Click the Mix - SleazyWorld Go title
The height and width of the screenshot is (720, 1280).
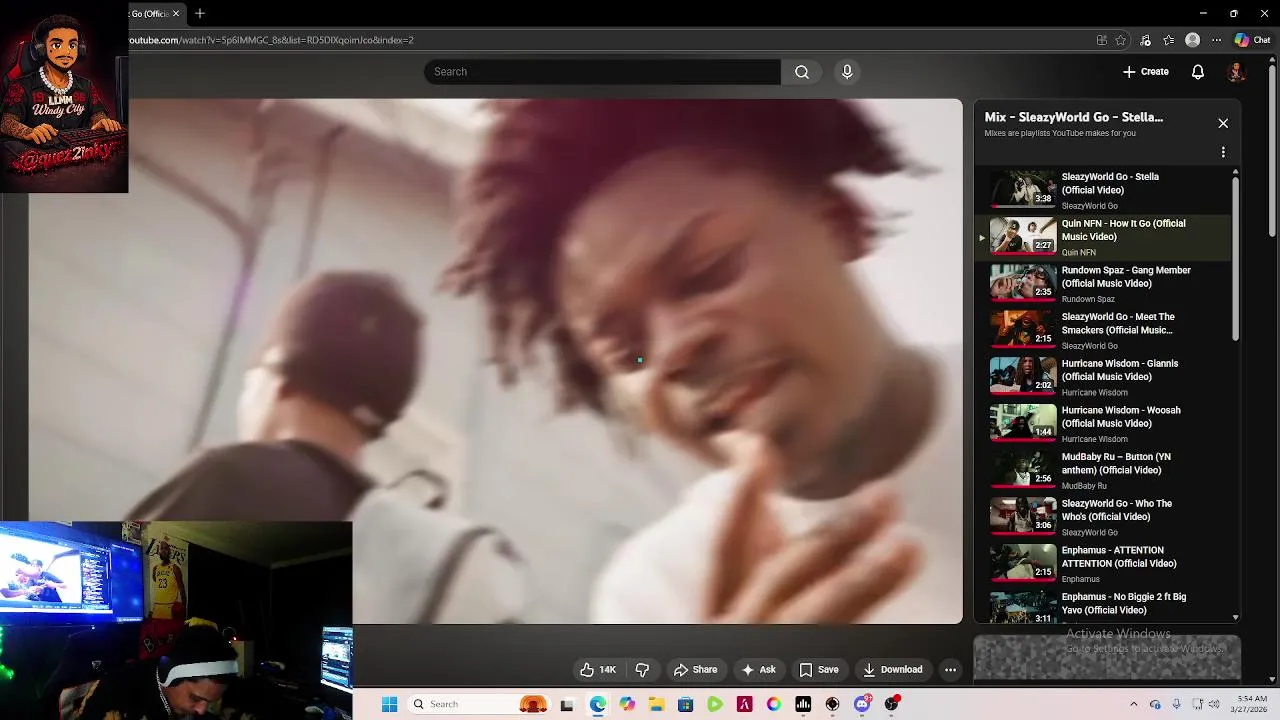click(1073, 117)
